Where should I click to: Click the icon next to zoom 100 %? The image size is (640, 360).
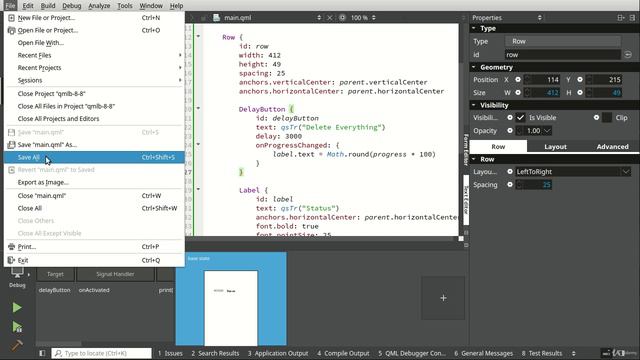click(x=342, y=18)
